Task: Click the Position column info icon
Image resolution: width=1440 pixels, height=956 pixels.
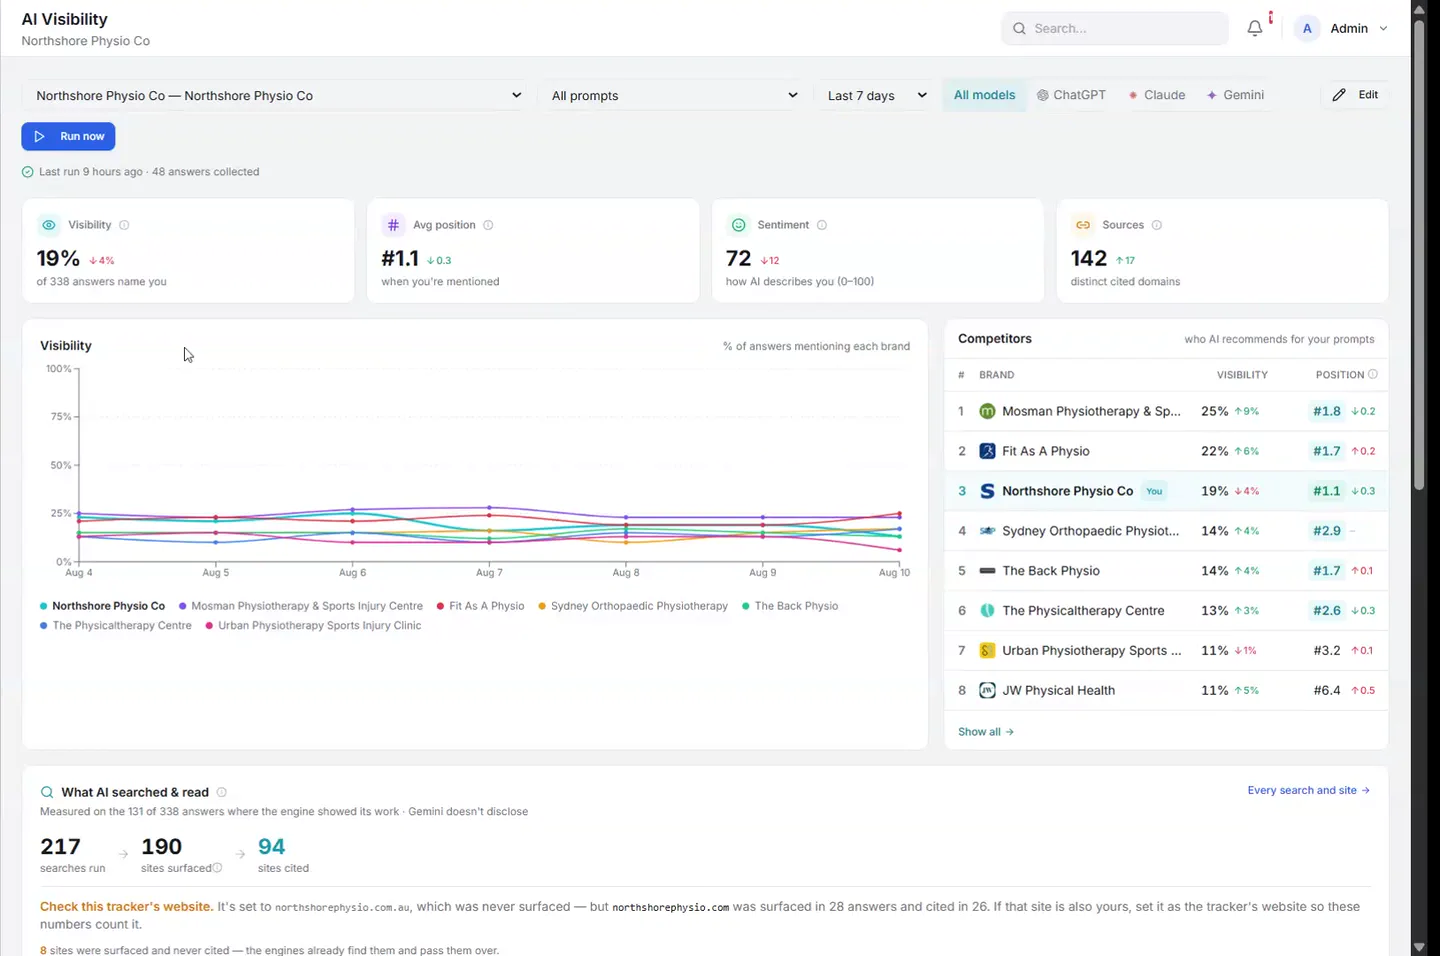Action: coord(1373,374)
